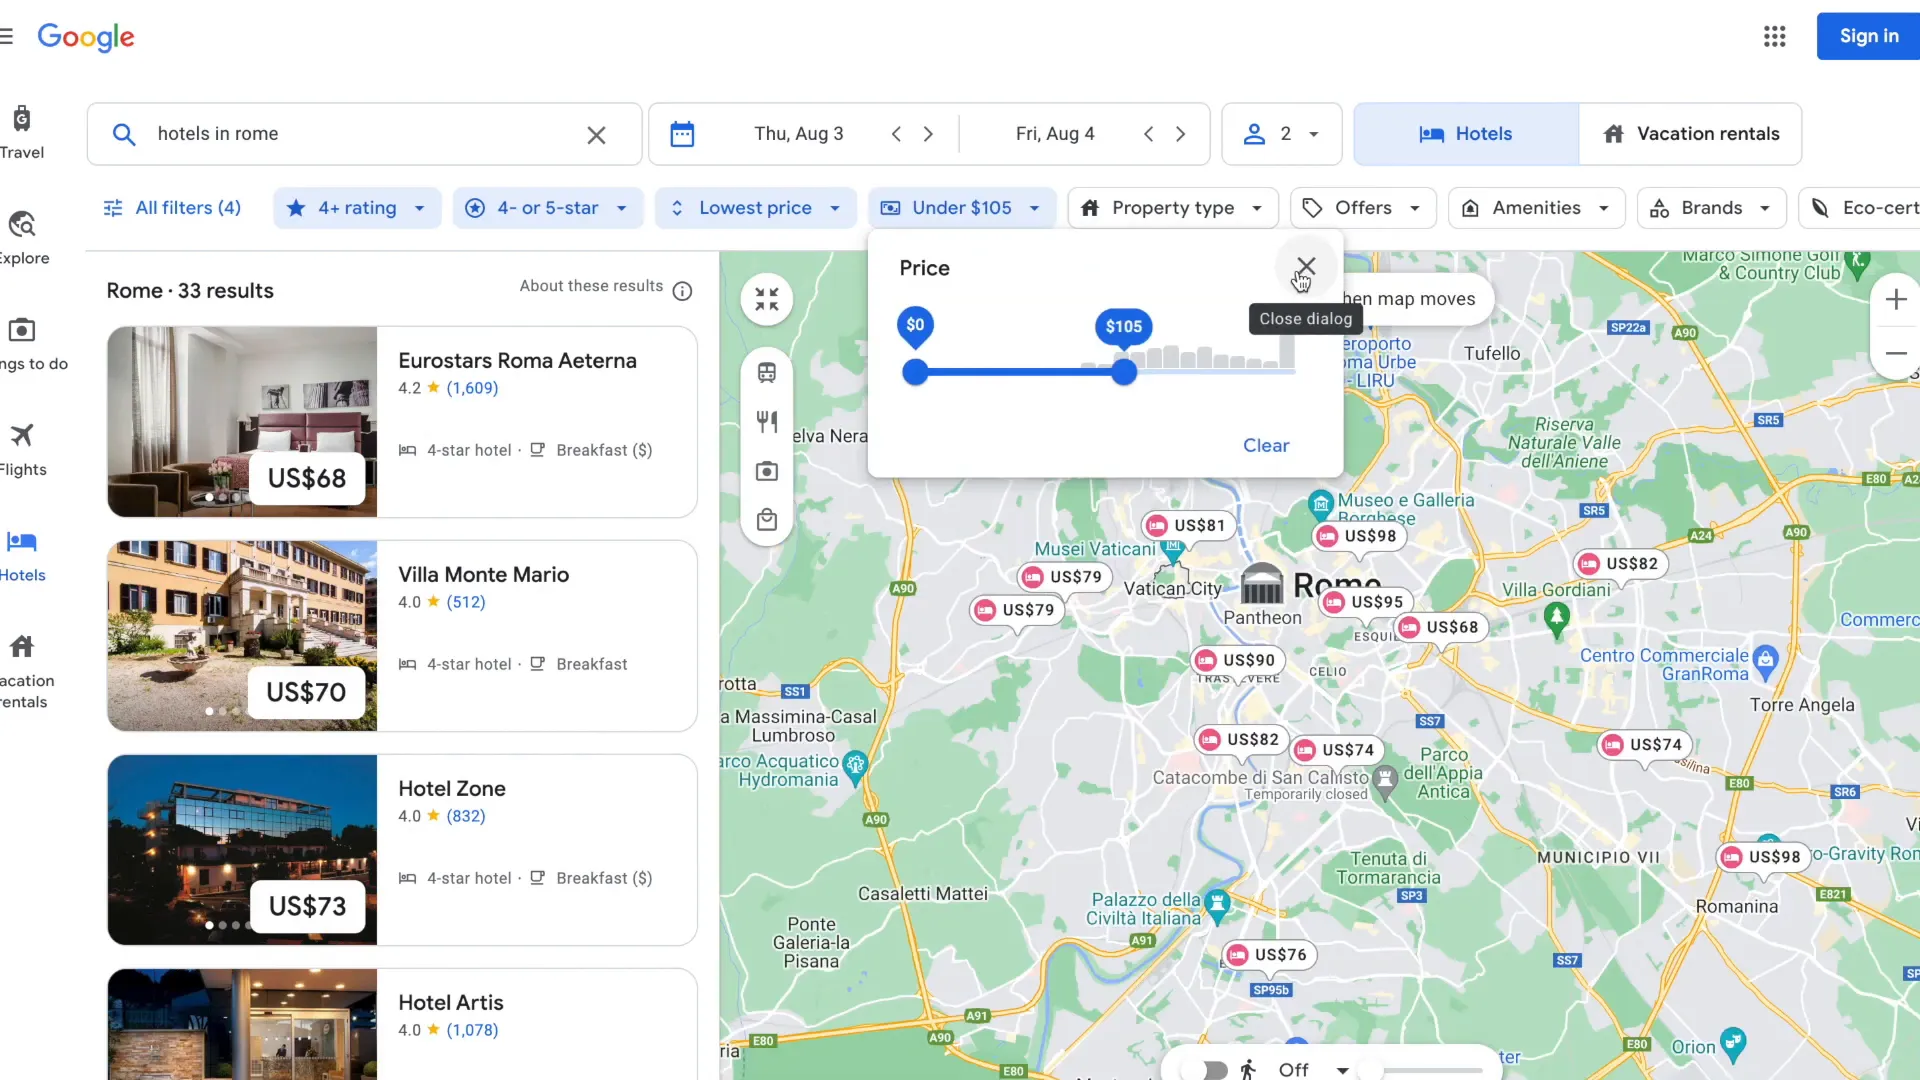This screenshot has height=1080, width=1920.
Task: Zoom in on the map
Action: pyautogui.click(x=1895, y=299)
